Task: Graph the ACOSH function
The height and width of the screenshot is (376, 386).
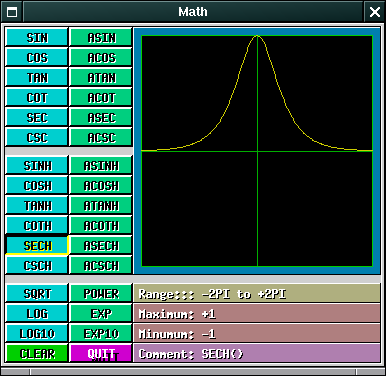Action: tap(101, 185)
